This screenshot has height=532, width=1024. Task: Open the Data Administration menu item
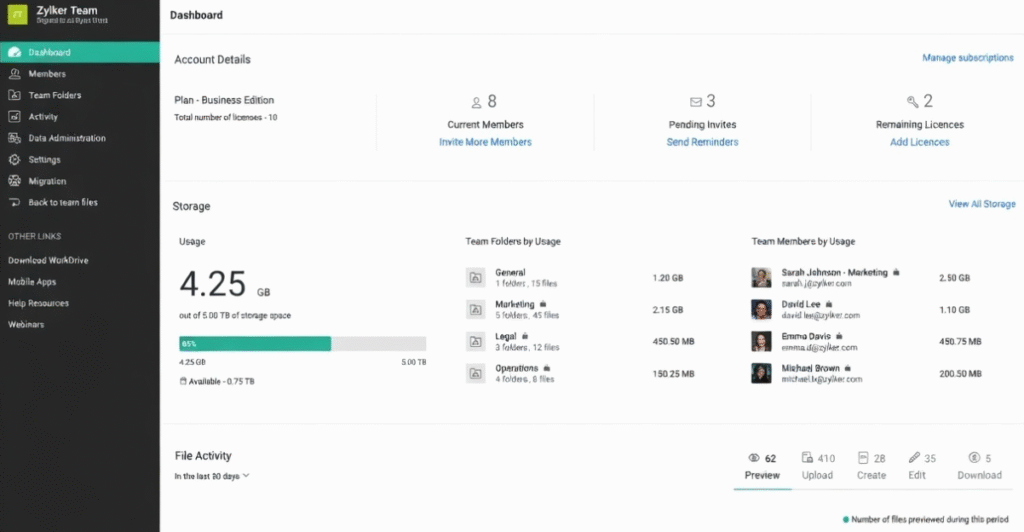[x=80, y=138]
